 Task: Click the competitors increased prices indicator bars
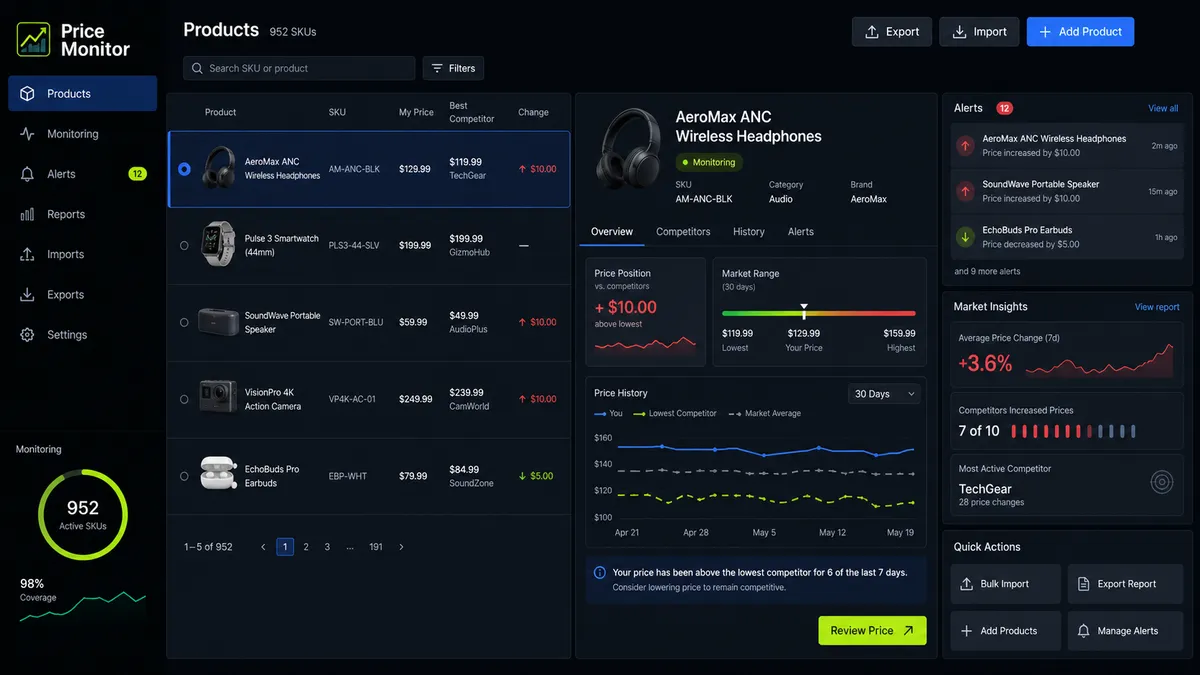coord(1074,431)
